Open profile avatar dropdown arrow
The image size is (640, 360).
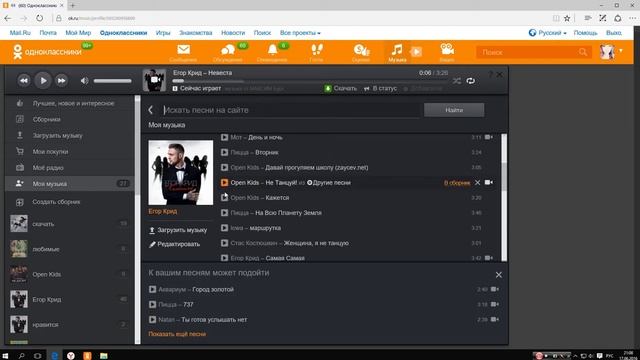(x=621, y=51)
